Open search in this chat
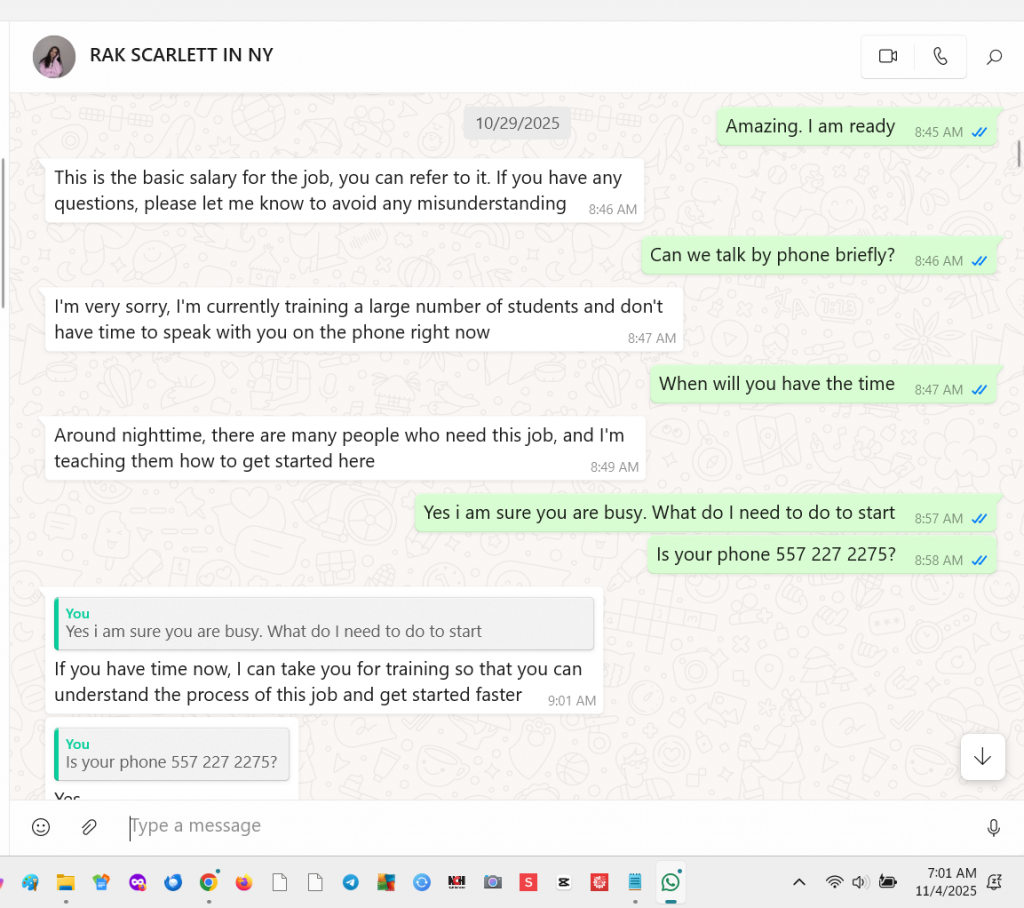This screenshot has width=1024, height=908. pyautogui.click(x=994, y=57)
